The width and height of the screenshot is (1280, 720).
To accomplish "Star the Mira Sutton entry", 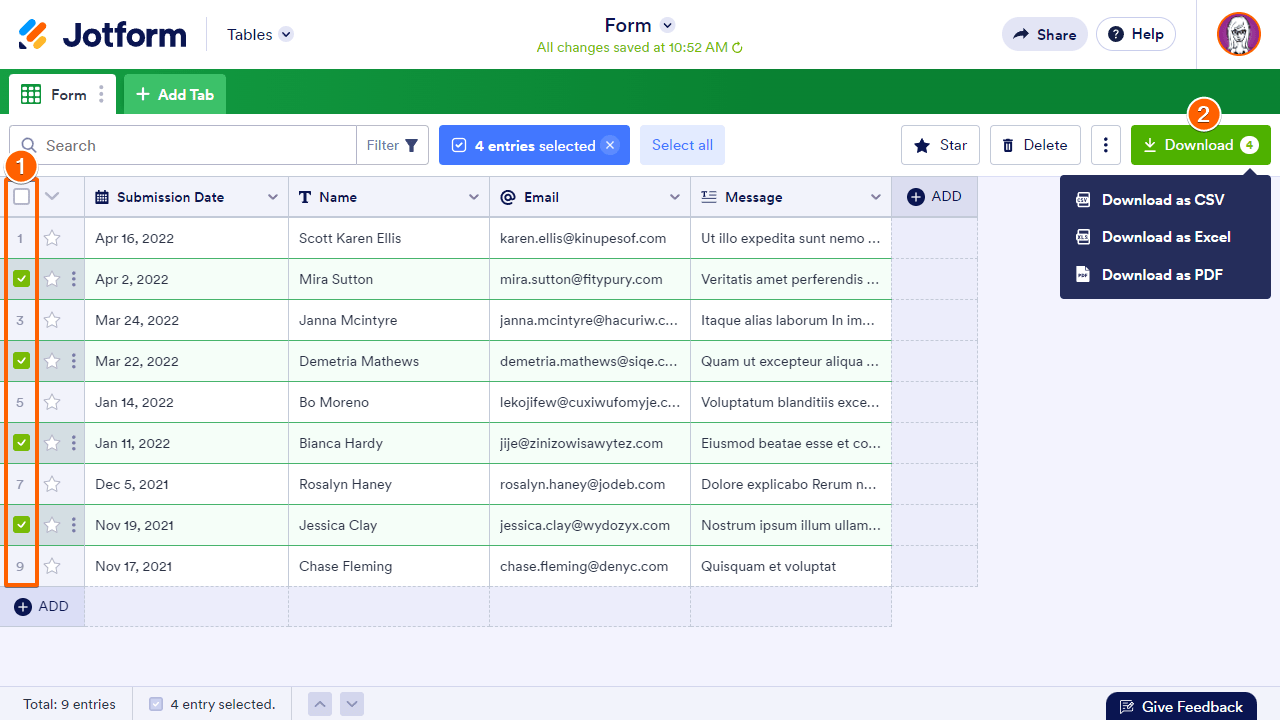I will (x=52, y=279).
